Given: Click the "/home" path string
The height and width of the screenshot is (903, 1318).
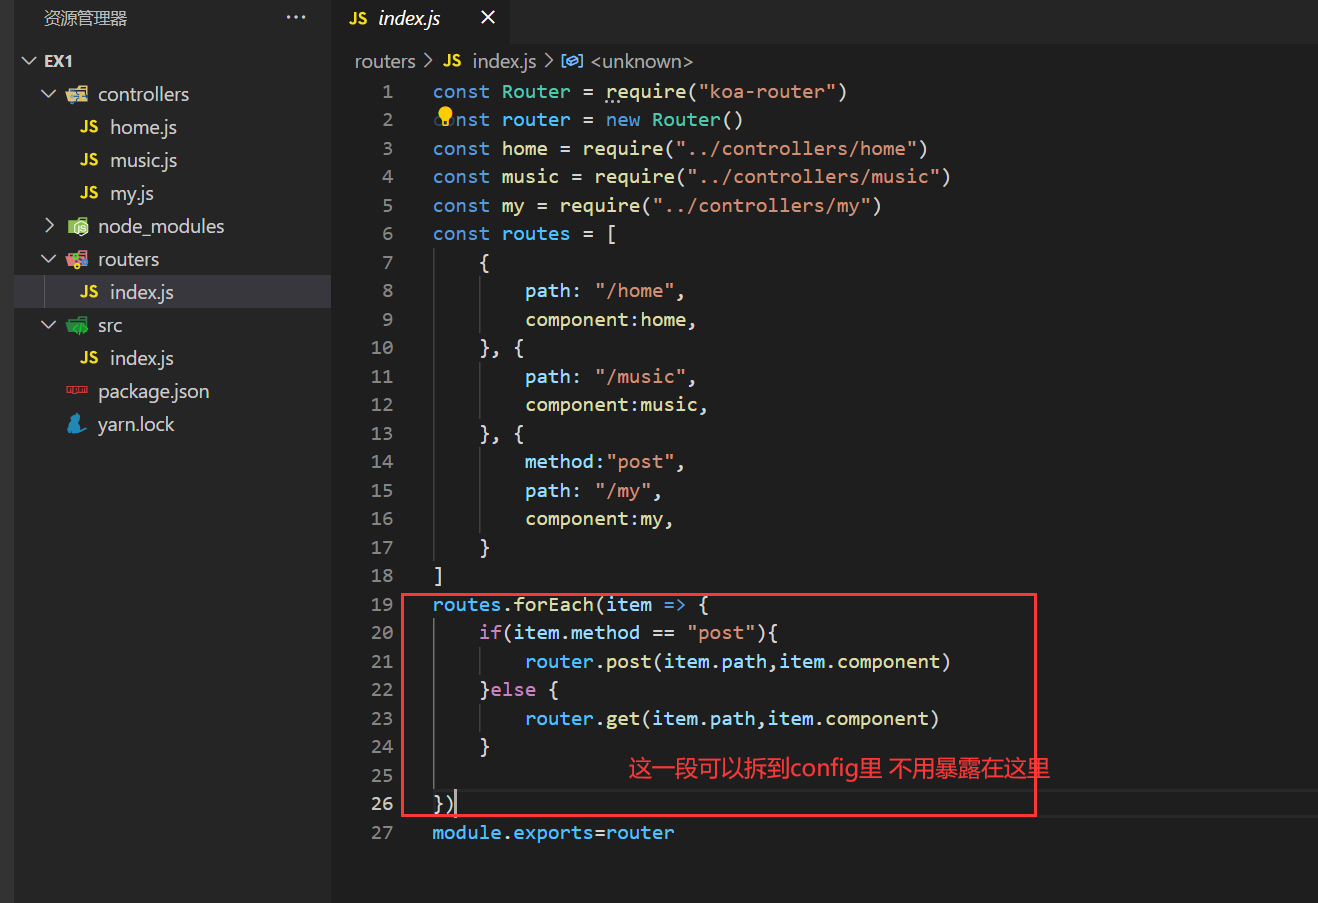Looking at the screenshot, I should pos(634,290).
